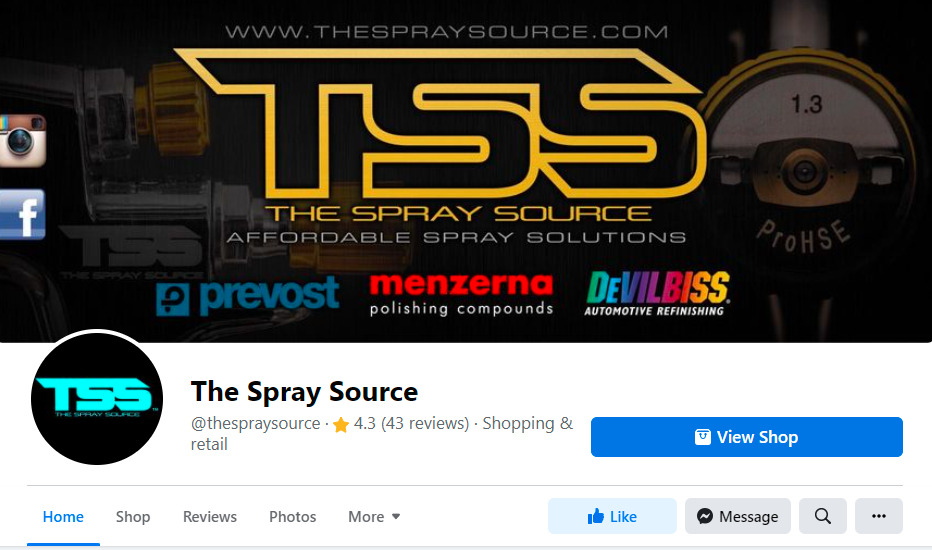Click the Messenger icon on Message button

(705, 516)
